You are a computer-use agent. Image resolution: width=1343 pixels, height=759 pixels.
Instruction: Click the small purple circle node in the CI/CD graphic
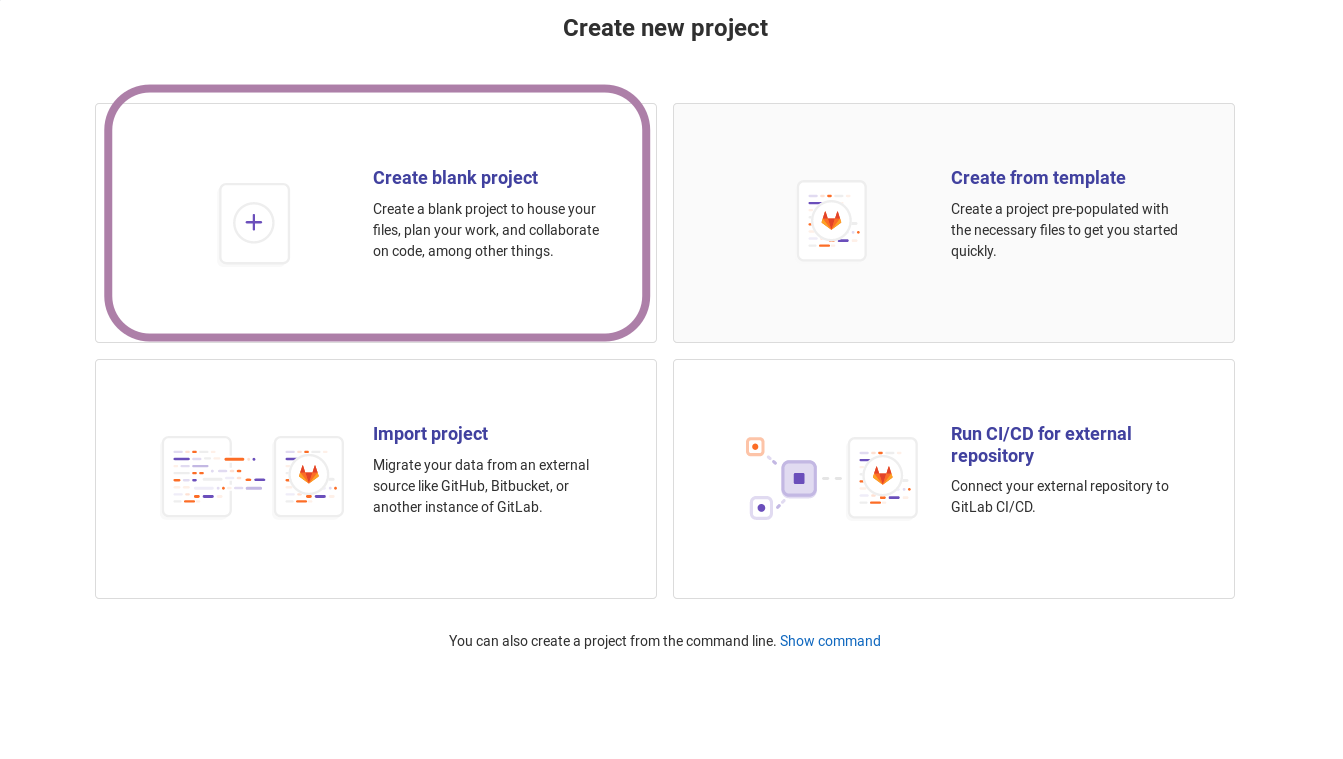[x=761, y=508]
